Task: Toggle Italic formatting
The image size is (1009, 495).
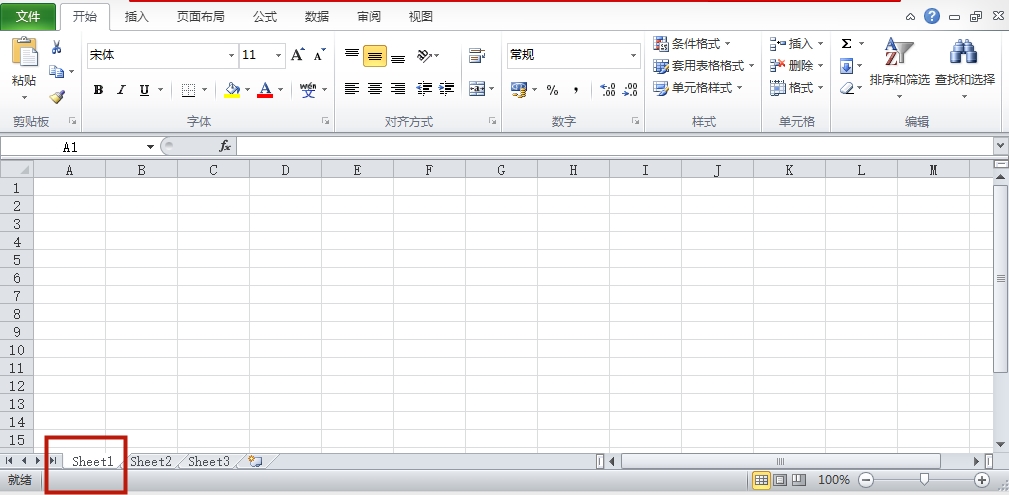Action: pyautogui.click(x=121, y=90)
